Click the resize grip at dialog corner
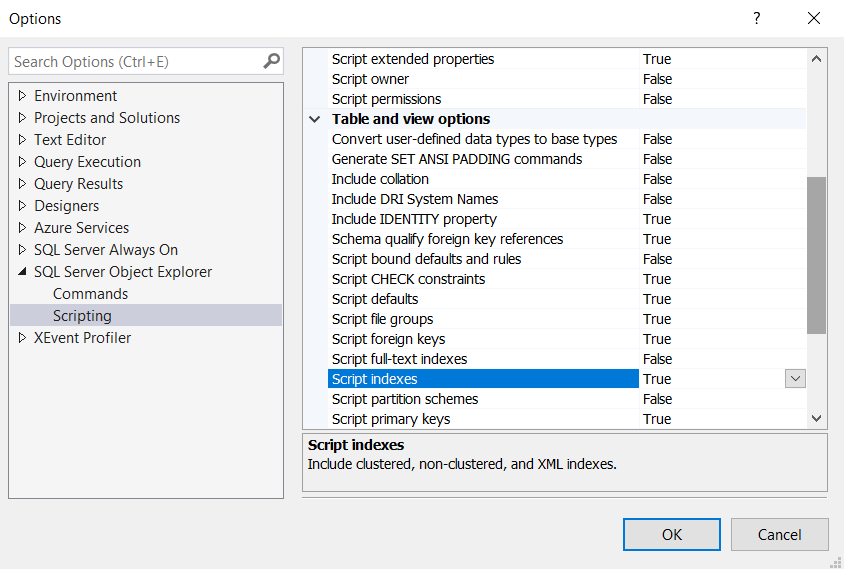The width and height of the screenshot is (844, 569). [x=837, y=563]
